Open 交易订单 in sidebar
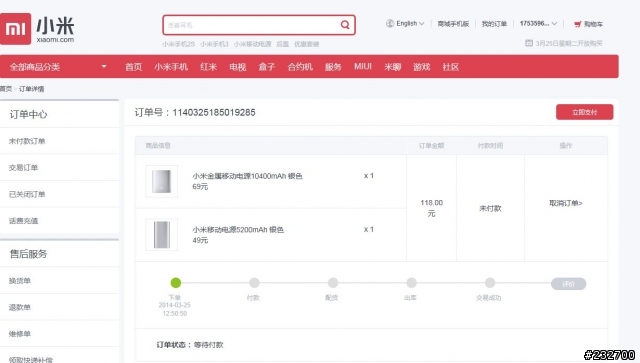Image resolution: width=640 pixels, height=363 pixels. (23, 167)
